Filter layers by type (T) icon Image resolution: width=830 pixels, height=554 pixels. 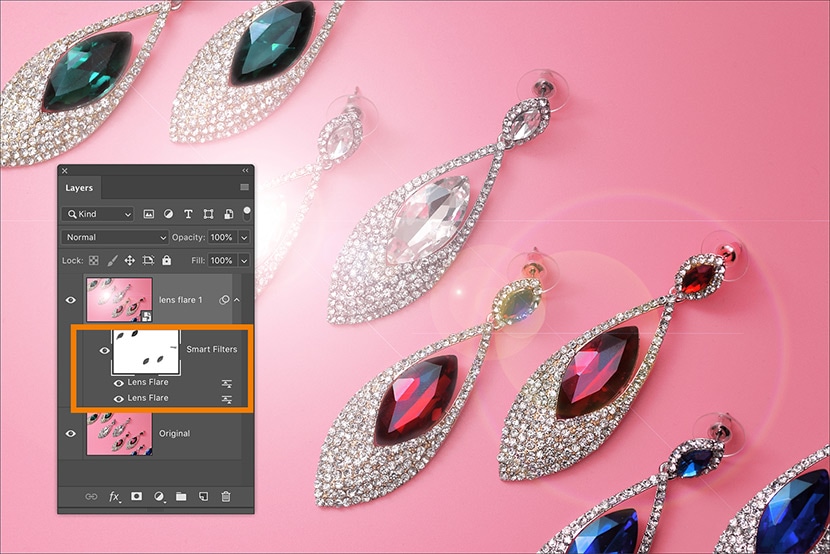(188, 214)
